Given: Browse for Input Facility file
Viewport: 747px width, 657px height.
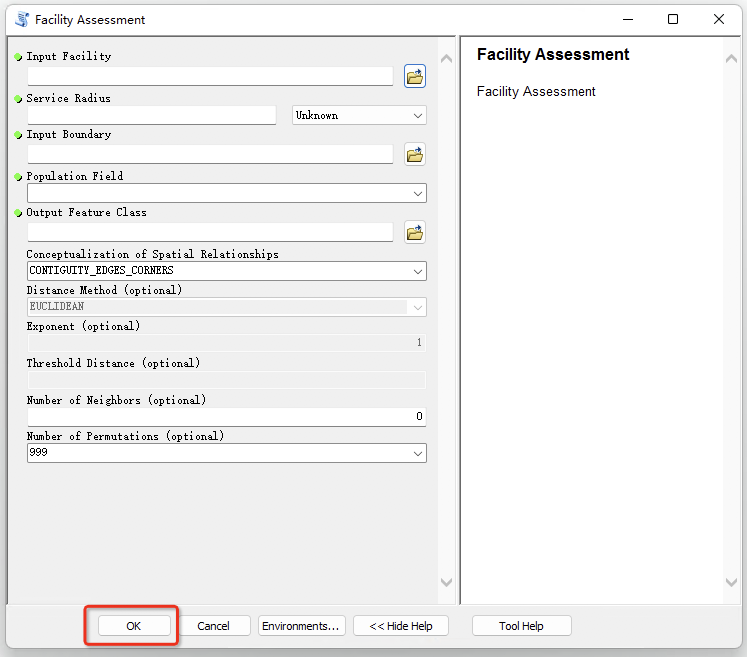Looking at the screenshot, I should click(x=415, y=76).
